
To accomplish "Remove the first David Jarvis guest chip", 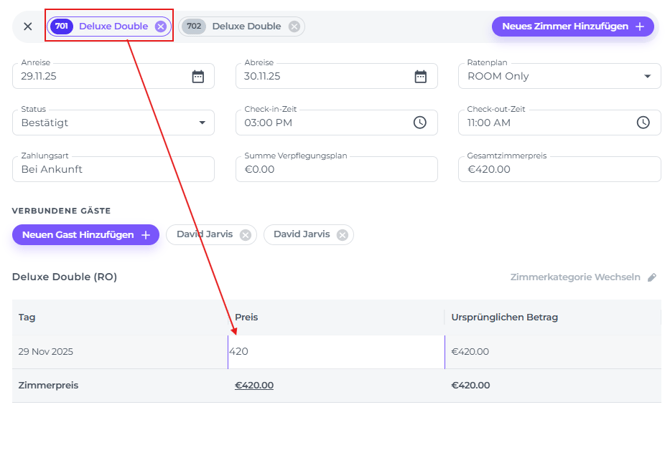I will 245,235.
